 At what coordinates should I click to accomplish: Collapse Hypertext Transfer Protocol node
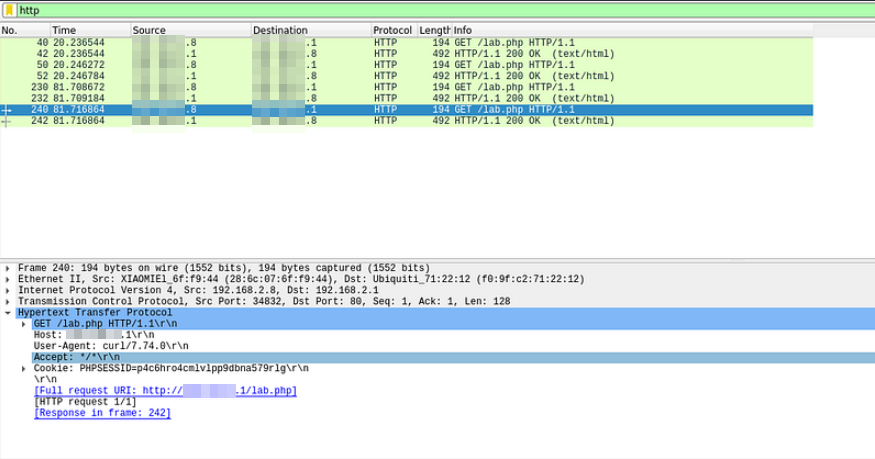(x=7, y=313)
